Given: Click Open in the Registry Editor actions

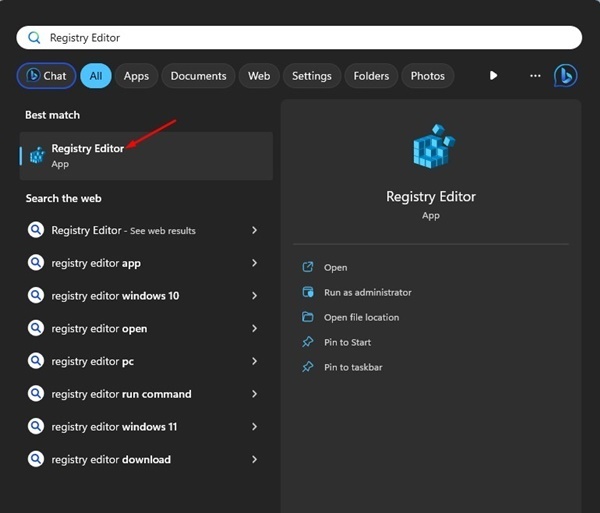Looking at the screenshot, I should (x=335, y=267).
